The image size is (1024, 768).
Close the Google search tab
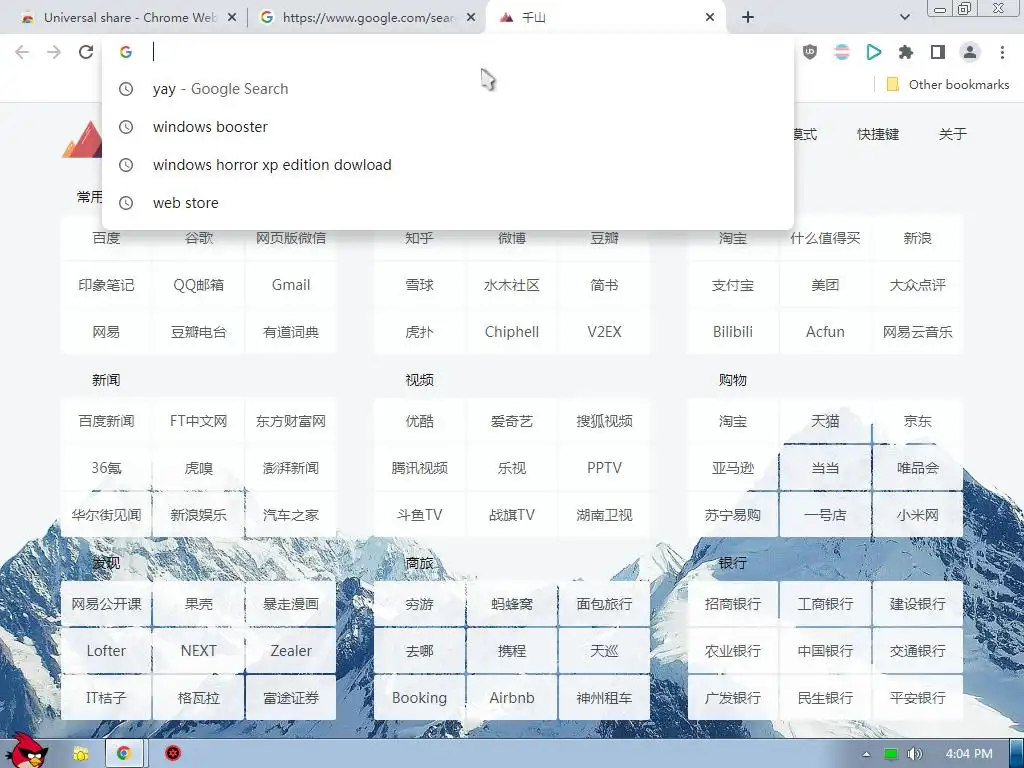click(471, 18)
